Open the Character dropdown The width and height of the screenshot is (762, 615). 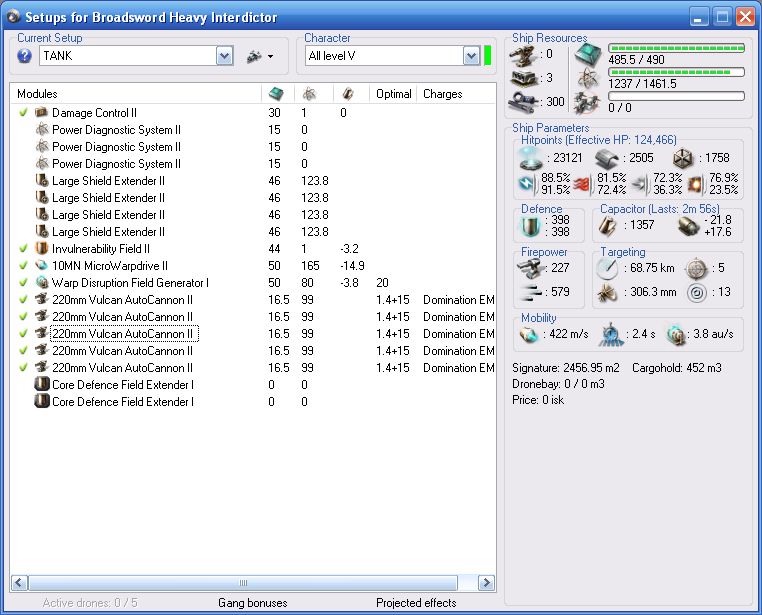(471, 56)
